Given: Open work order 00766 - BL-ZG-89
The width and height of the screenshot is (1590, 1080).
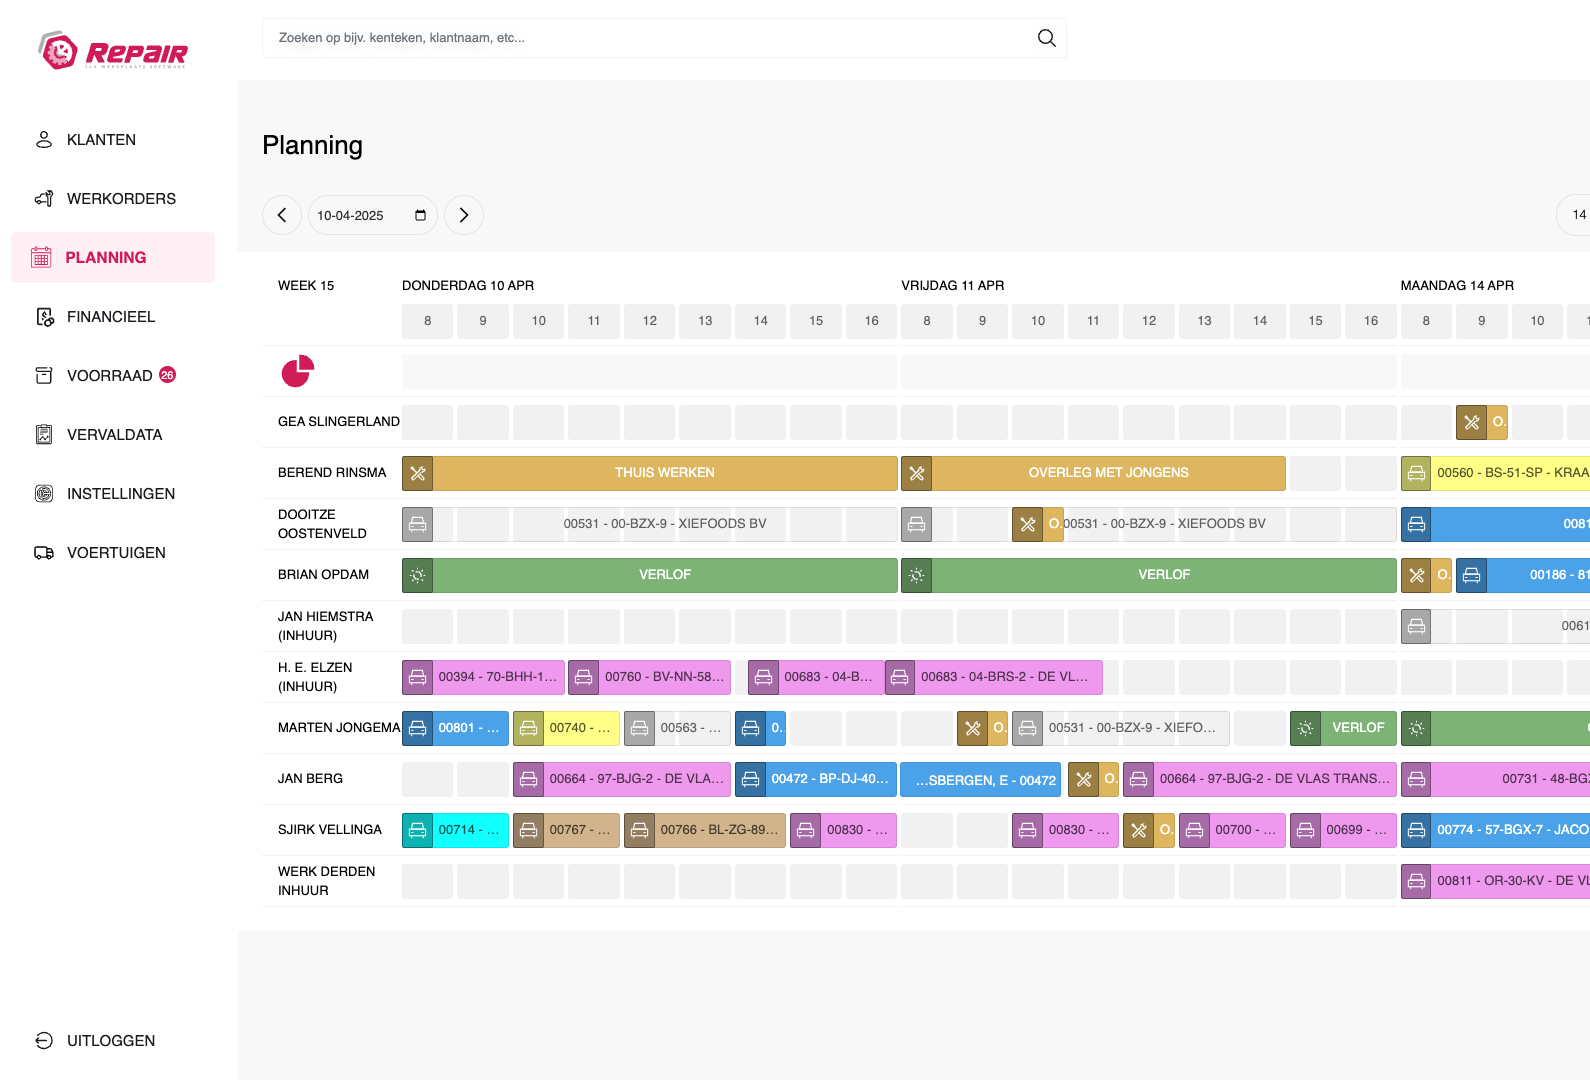Looking at the screenshot, I should pyautogui.click(x=718, y=830).
